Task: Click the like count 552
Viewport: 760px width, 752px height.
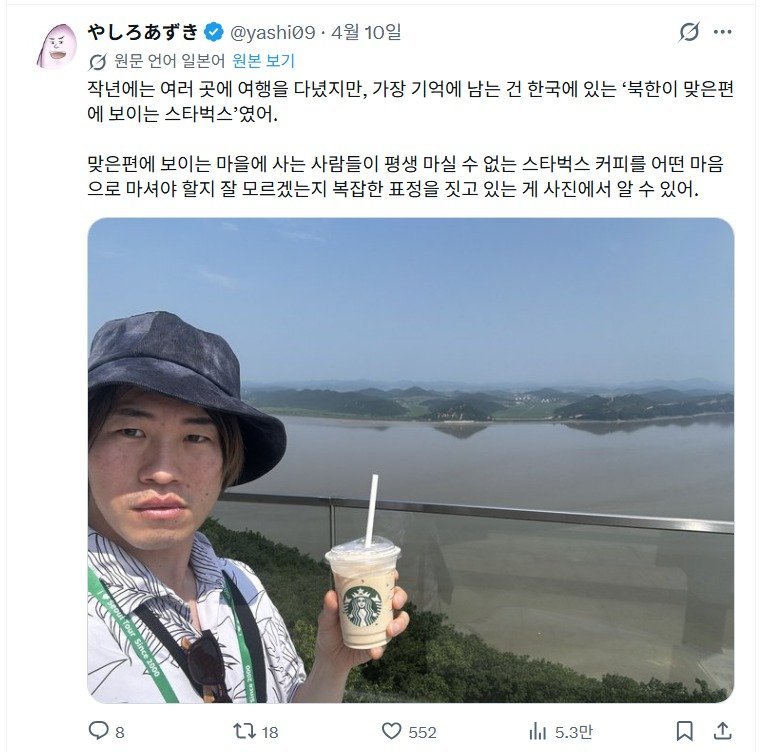Action: [422, 732]
